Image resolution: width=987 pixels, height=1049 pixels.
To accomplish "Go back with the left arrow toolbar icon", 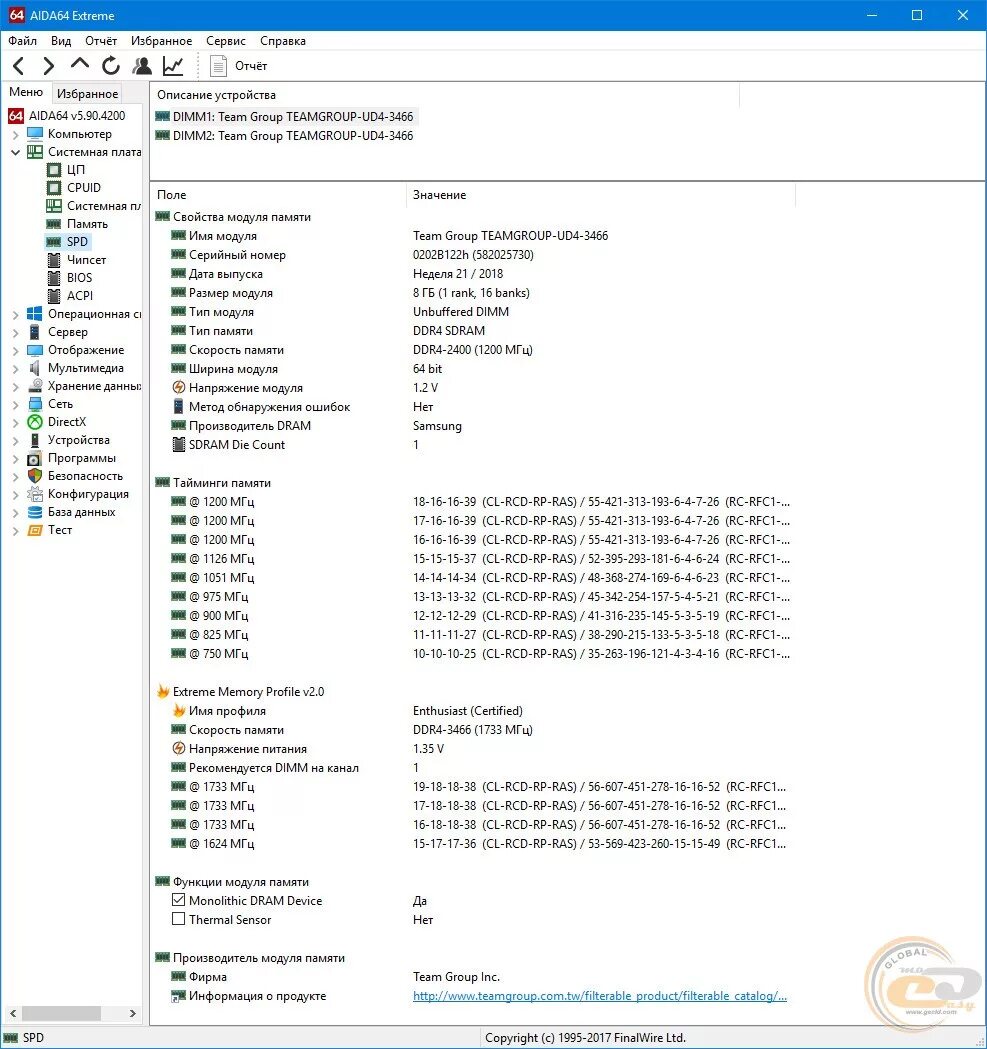I will click(x=19, y=66).
